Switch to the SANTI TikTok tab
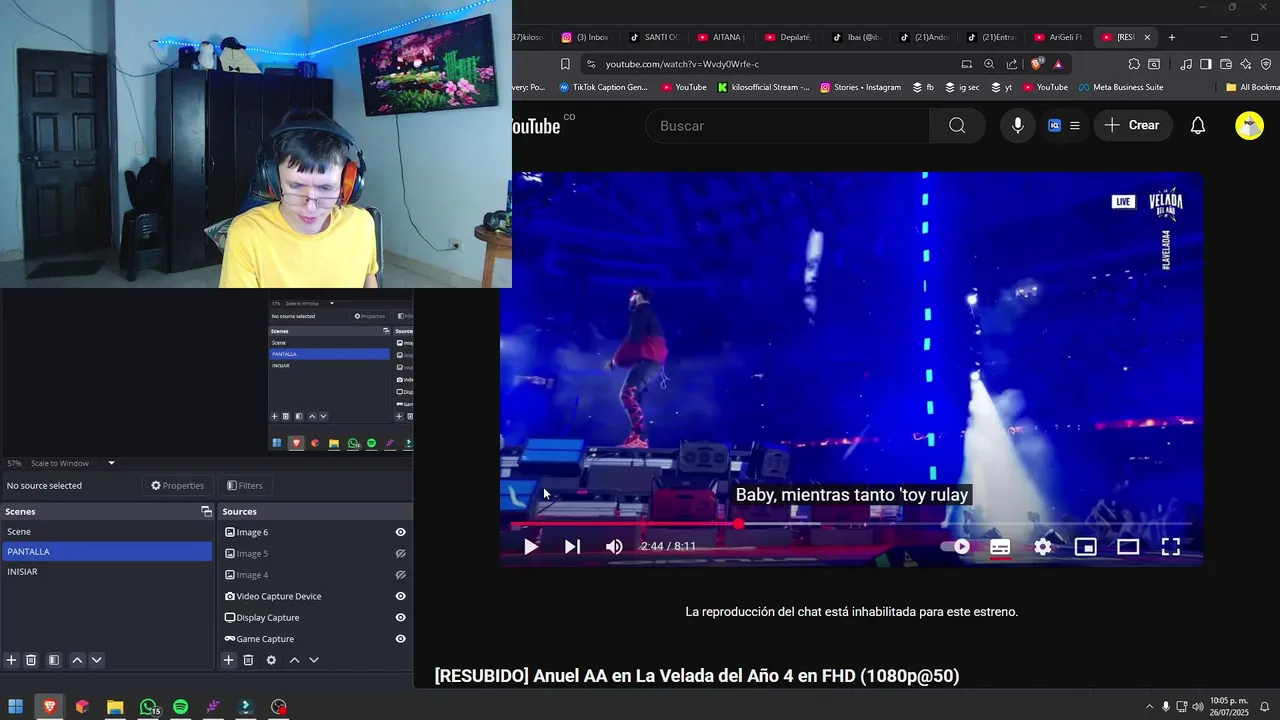Image resolution: width=1280 pixels, height=720 pixels. pos(655,37)
